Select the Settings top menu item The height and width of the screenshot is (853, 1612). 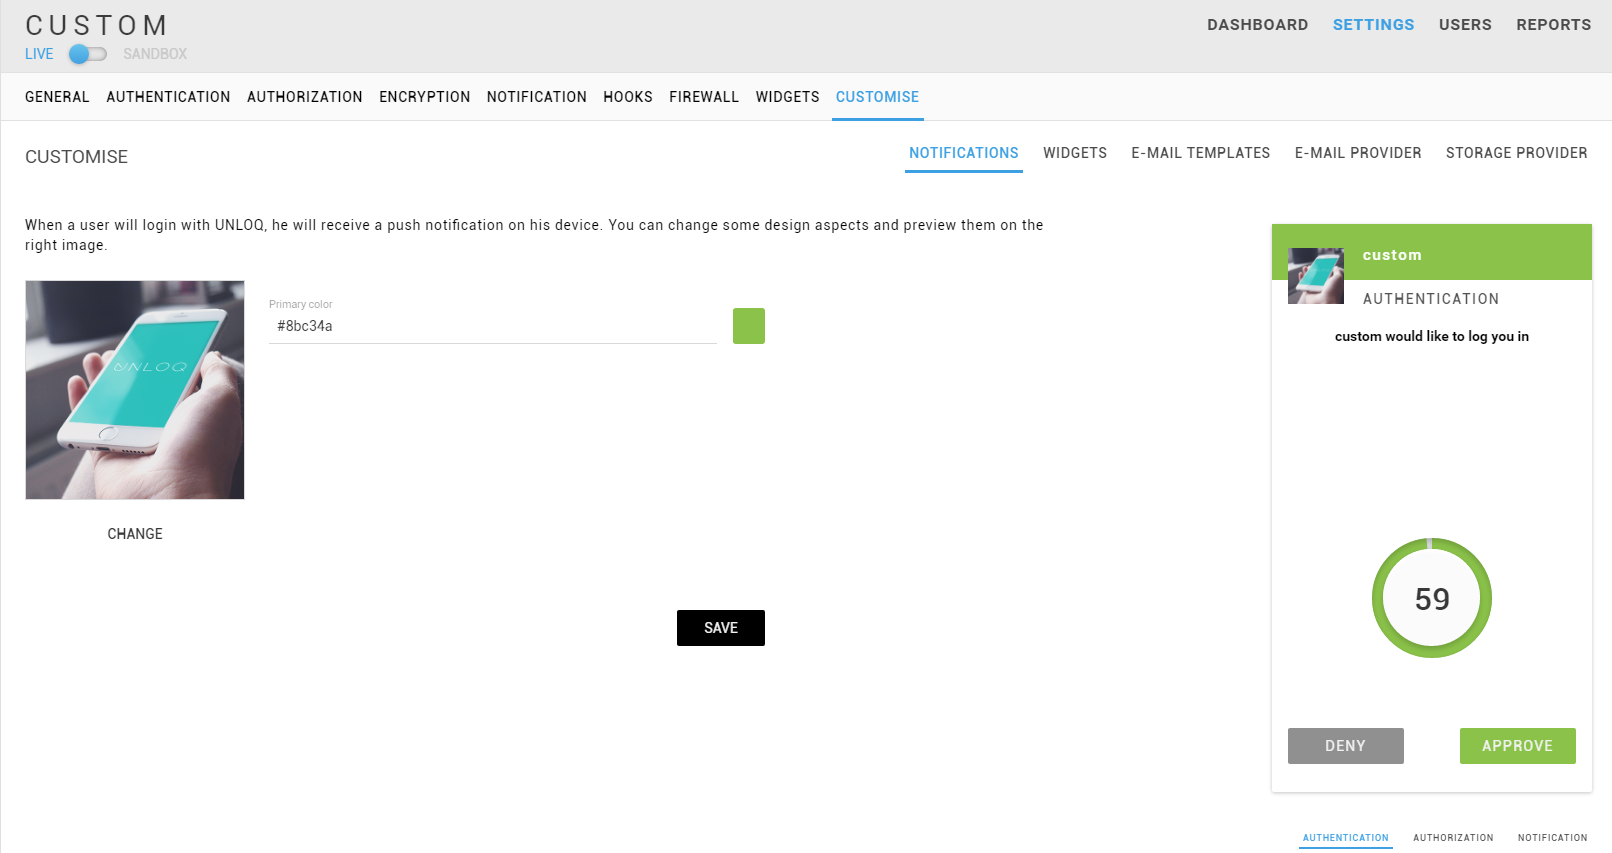[1373, 25]
